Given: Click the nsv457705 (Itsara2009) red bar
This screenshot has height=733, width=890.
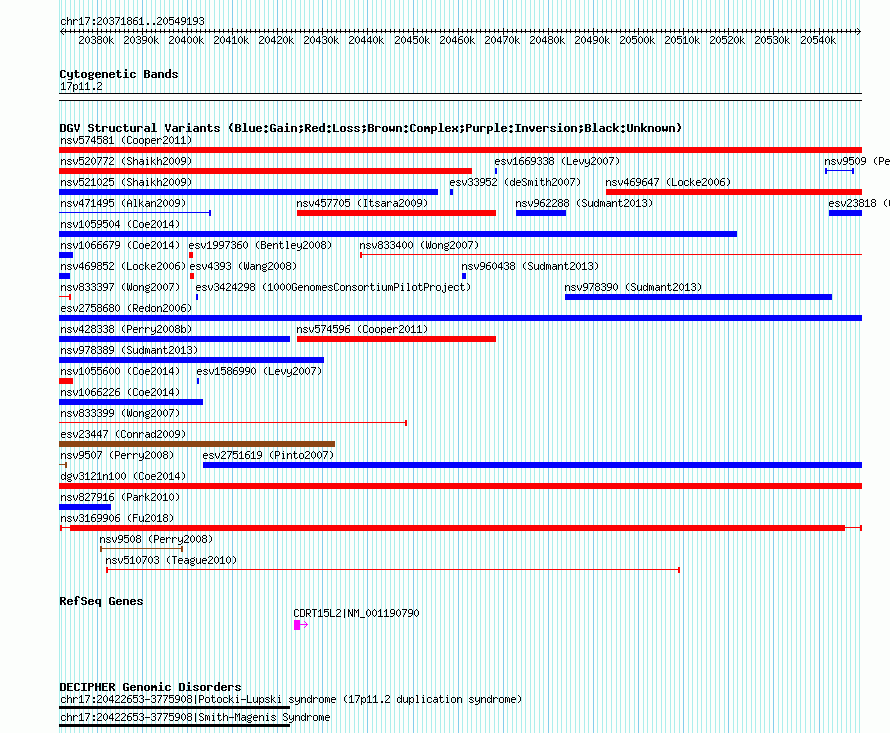Looking at the screenshot, I should pos(396,213).
